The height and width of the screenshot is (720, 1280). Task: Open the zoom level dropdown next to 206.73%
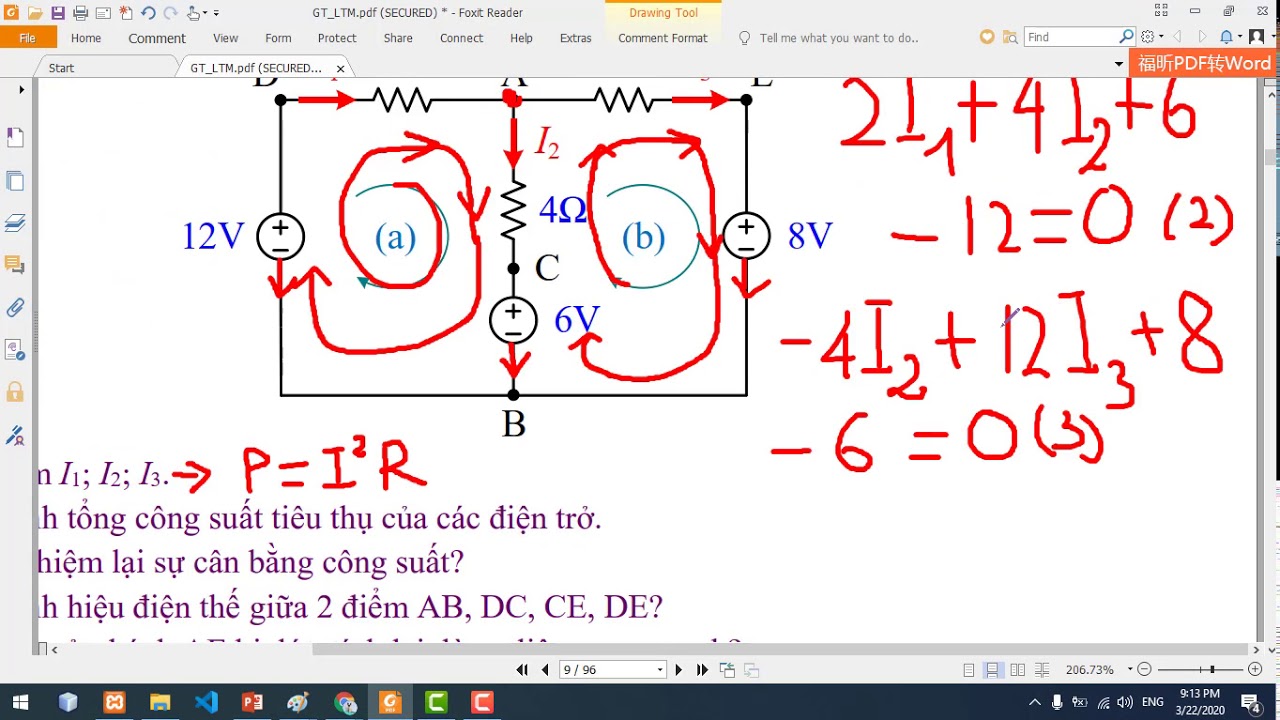[x=1130, y=670]
